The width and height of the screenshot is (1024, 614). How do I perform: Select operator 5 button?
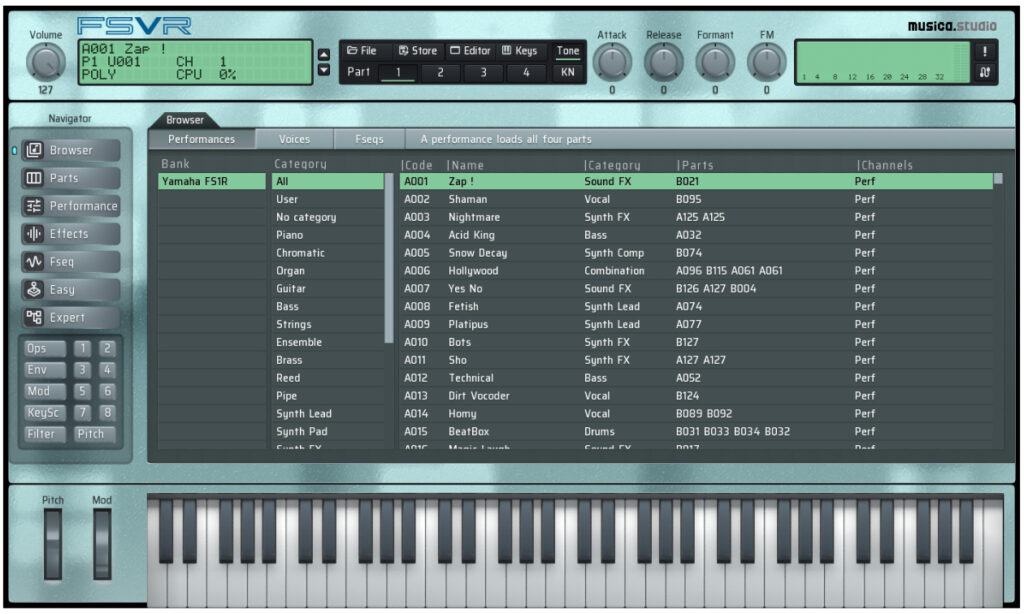[x=82, y=391]
